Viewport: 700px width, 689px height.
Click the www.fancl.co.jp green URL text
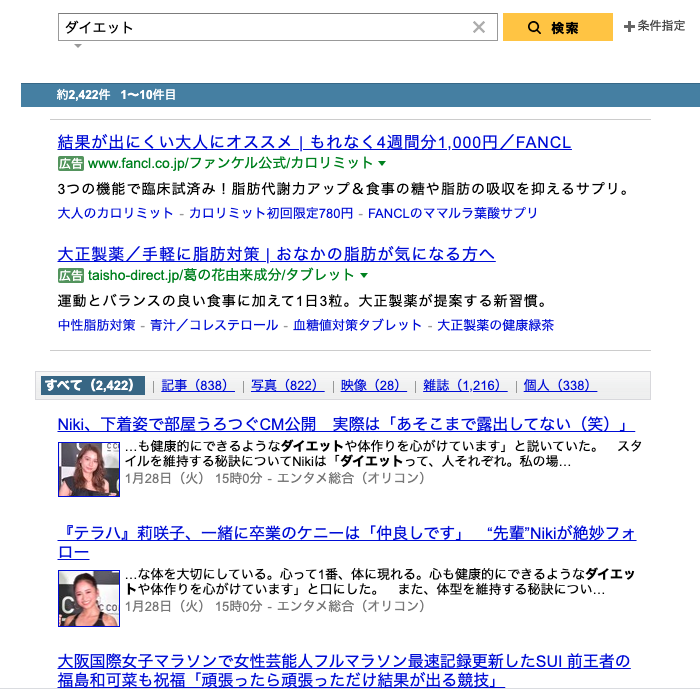pos(230,163)
